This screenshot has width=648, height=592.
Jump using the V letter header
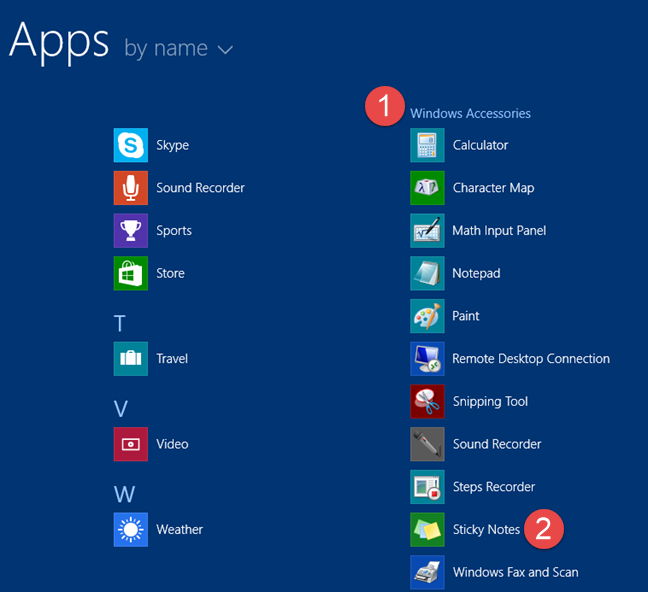pyautogui.click(x=121, y=409)
